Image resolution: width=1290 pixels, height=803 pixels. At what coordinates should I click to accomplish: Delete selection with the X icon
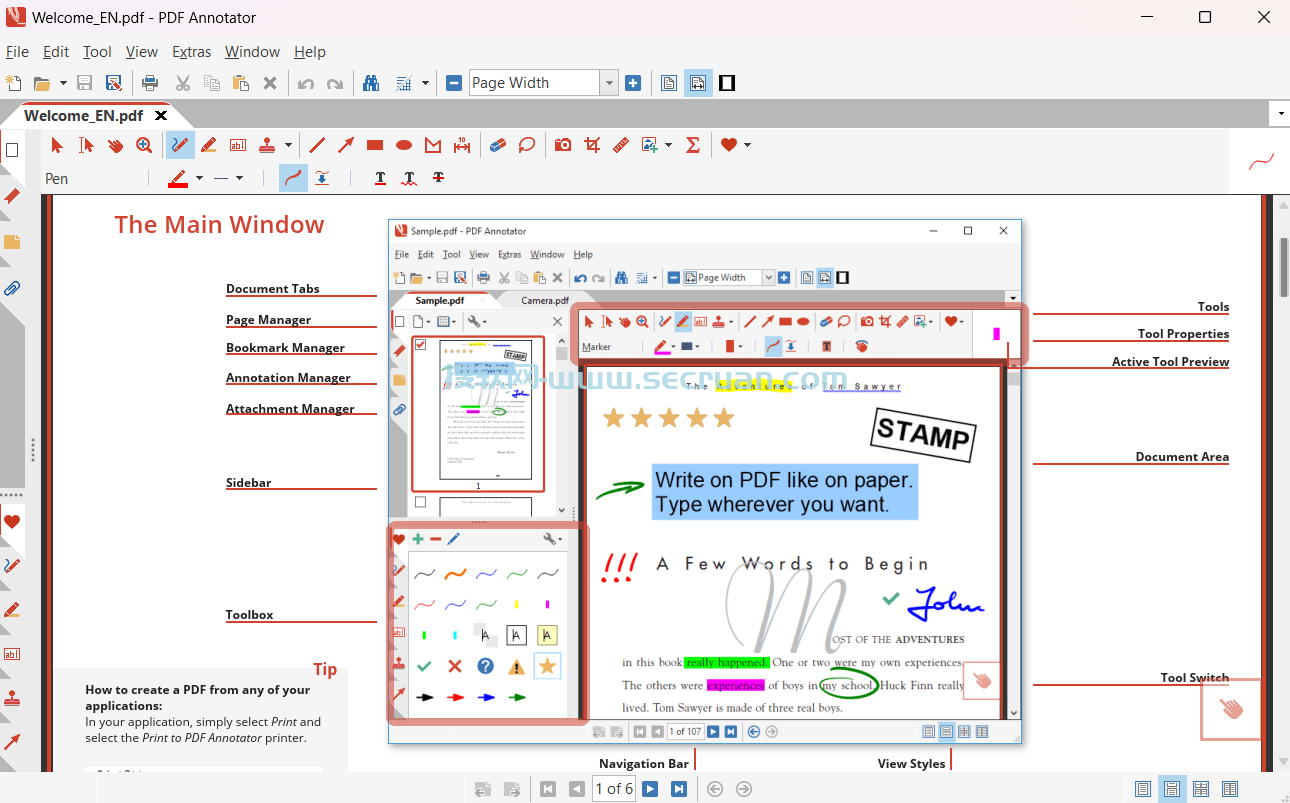(270, 83)
